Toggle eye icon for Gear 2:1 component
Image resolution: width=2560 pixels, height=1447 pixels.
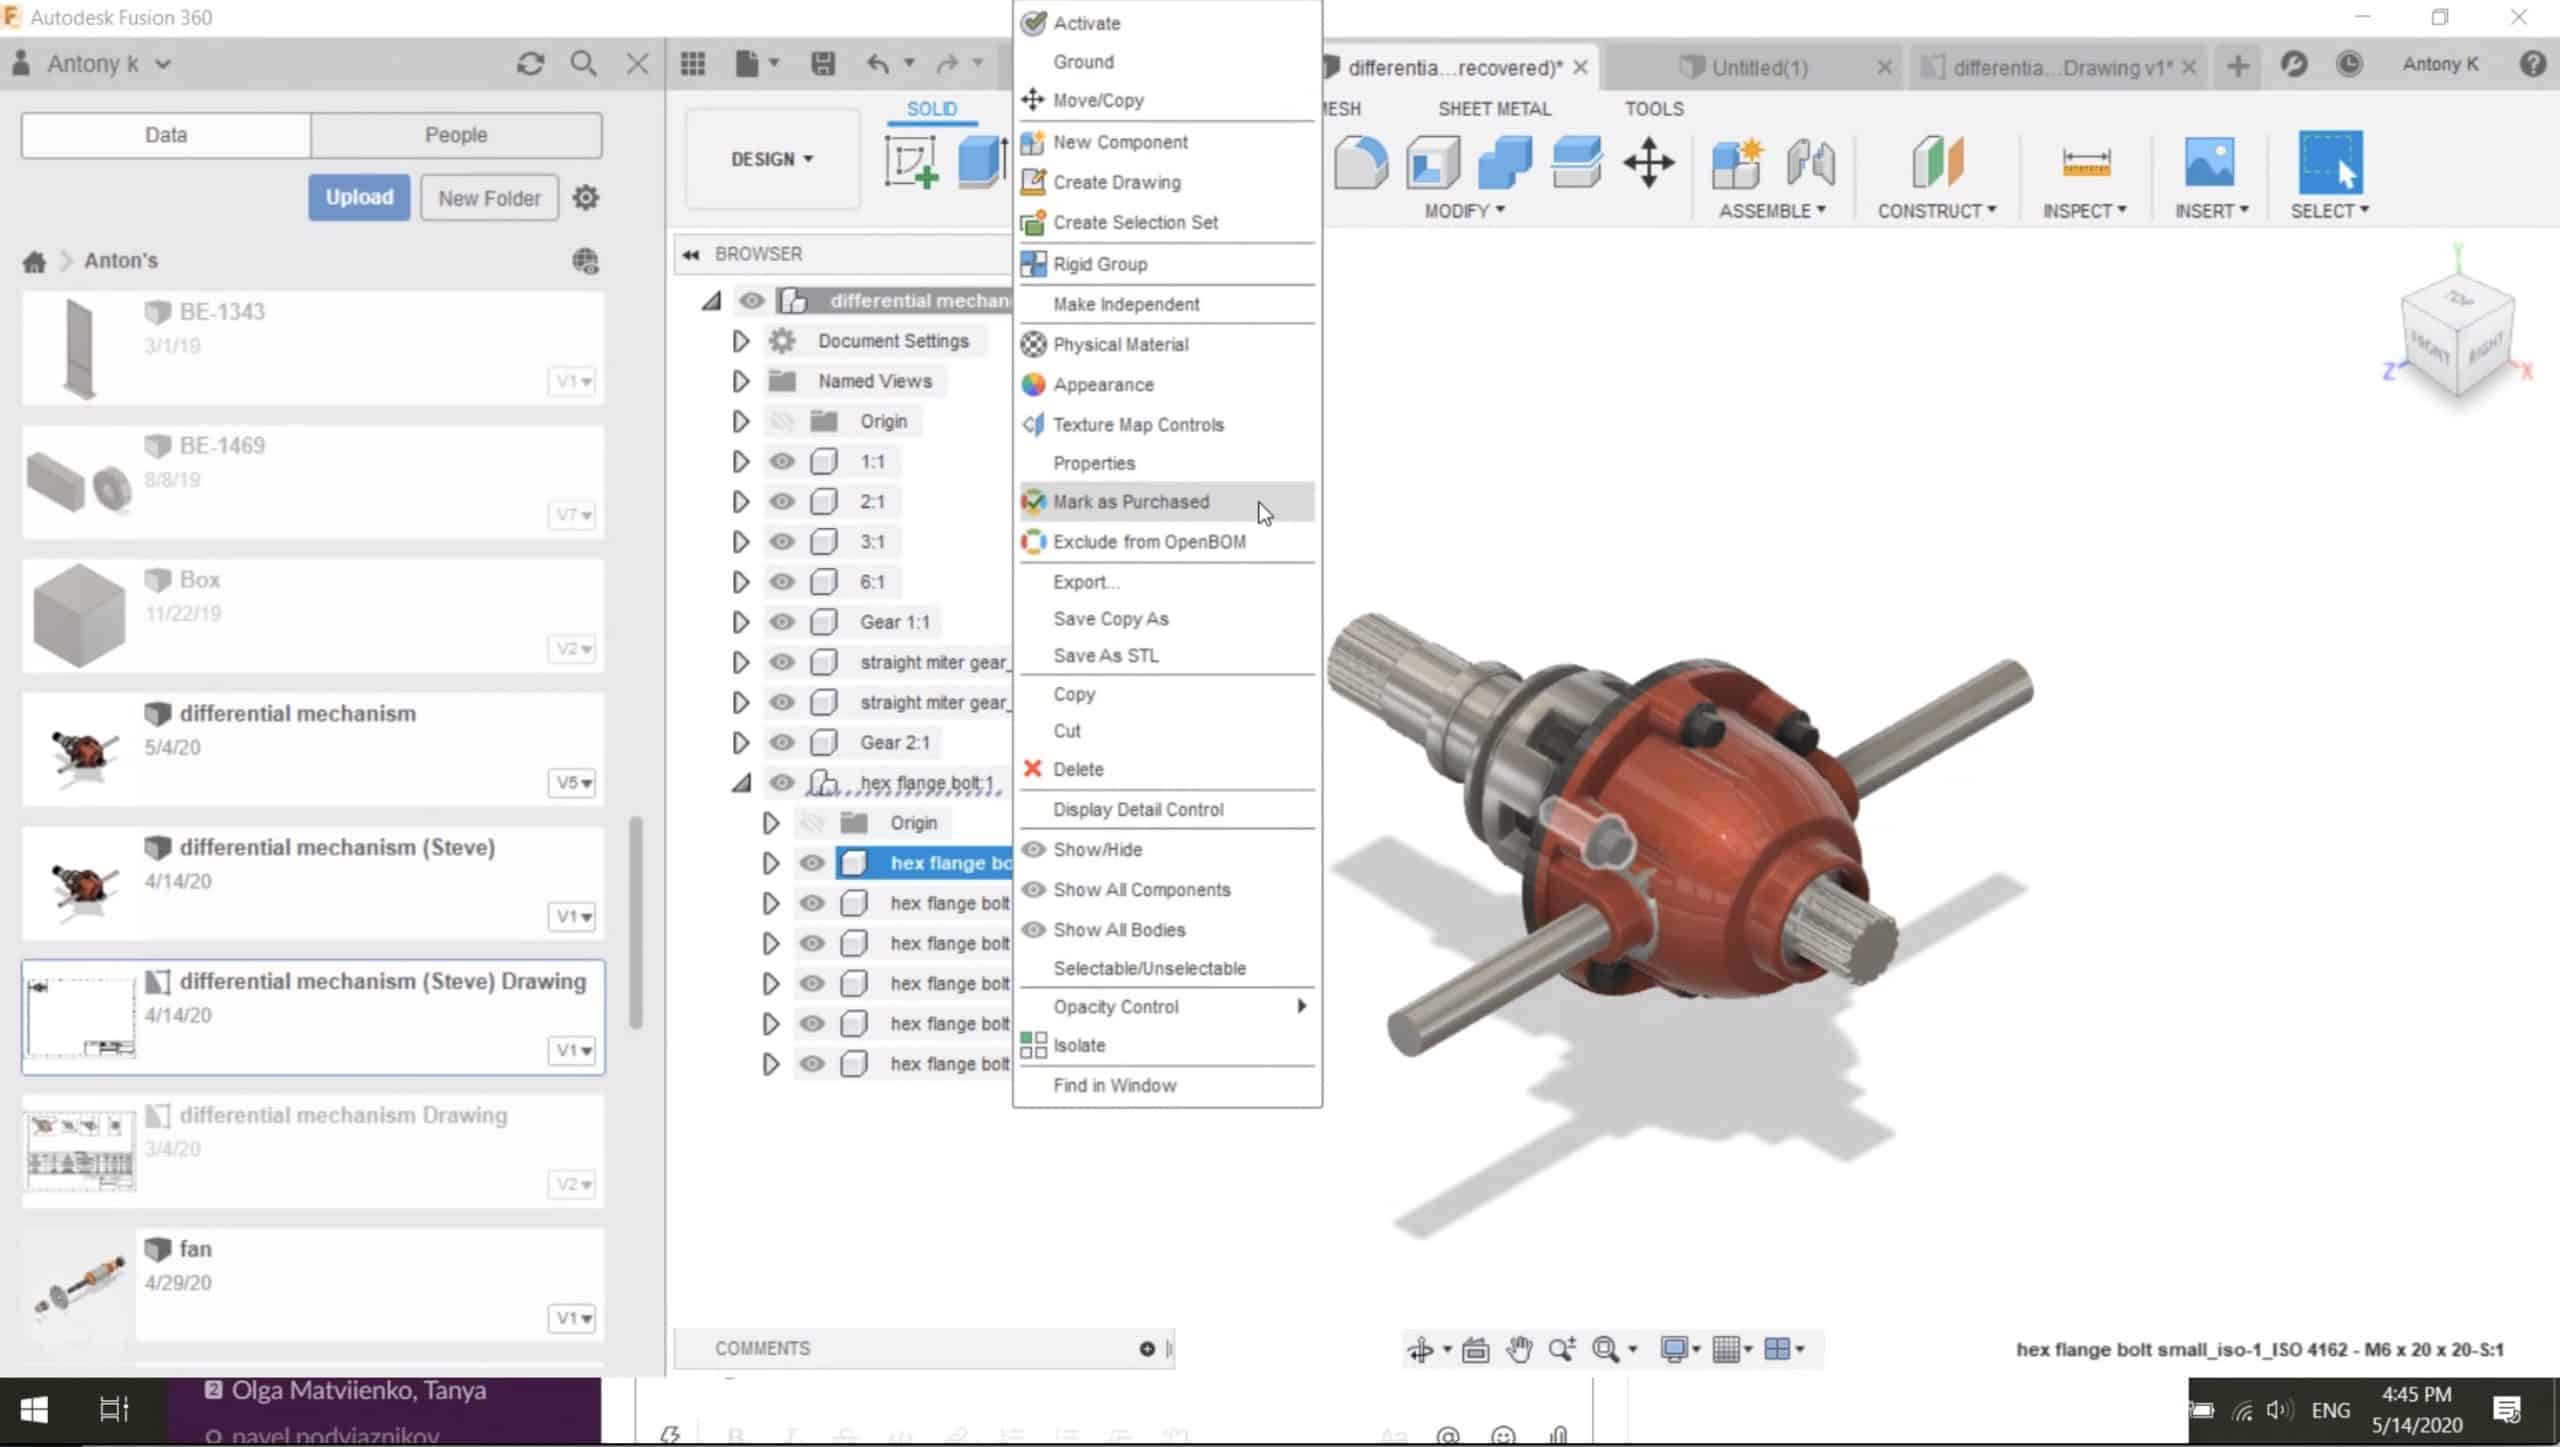779,740
